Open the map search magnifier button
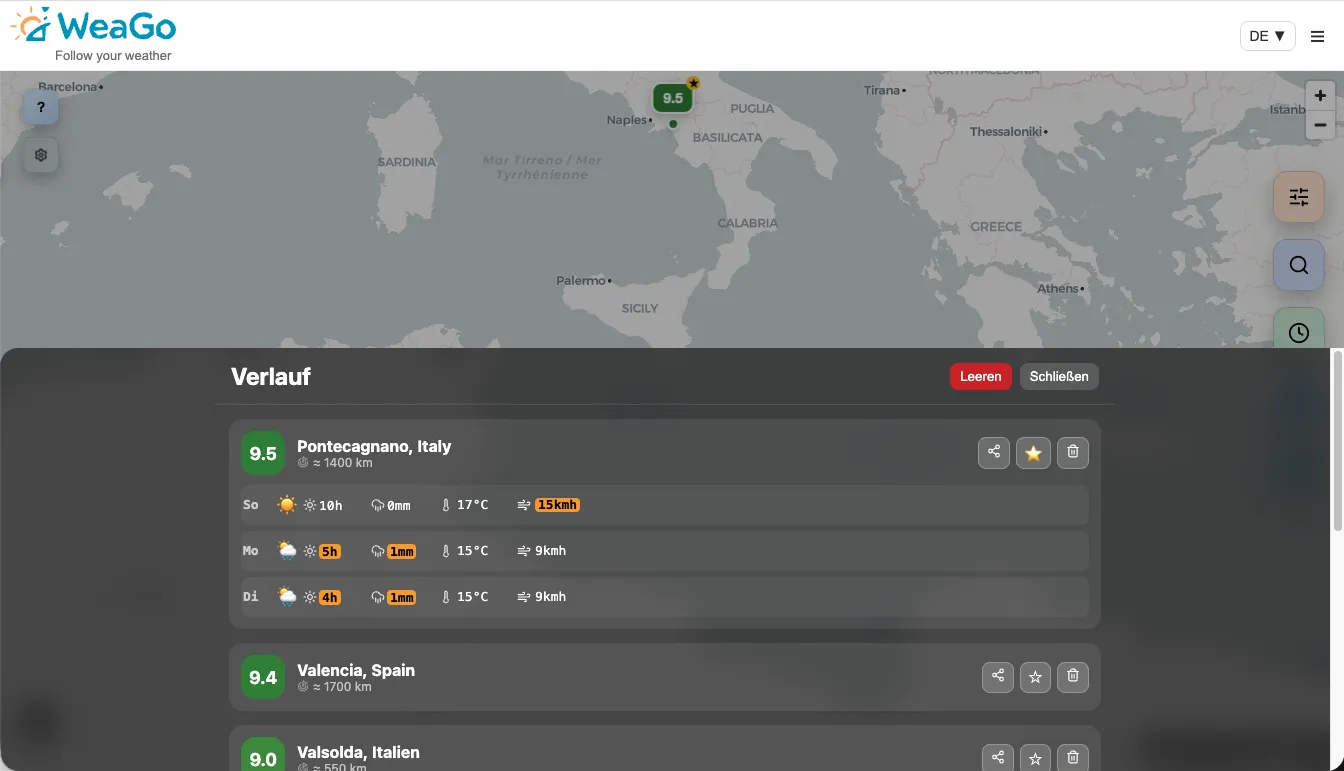Image resolution: width=1344 pixels, height=771 pixels. coord(1298,265)
